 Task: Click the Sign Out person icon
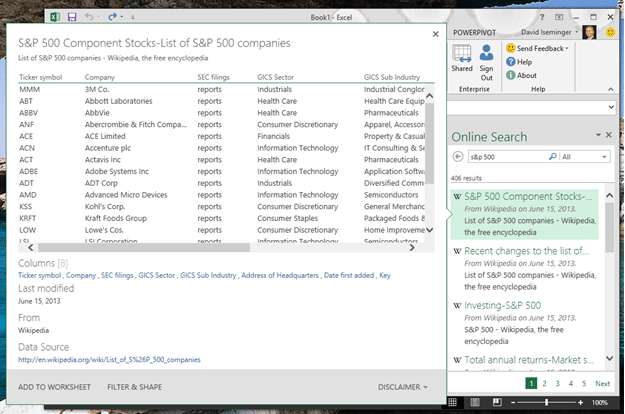pos(486,63)
